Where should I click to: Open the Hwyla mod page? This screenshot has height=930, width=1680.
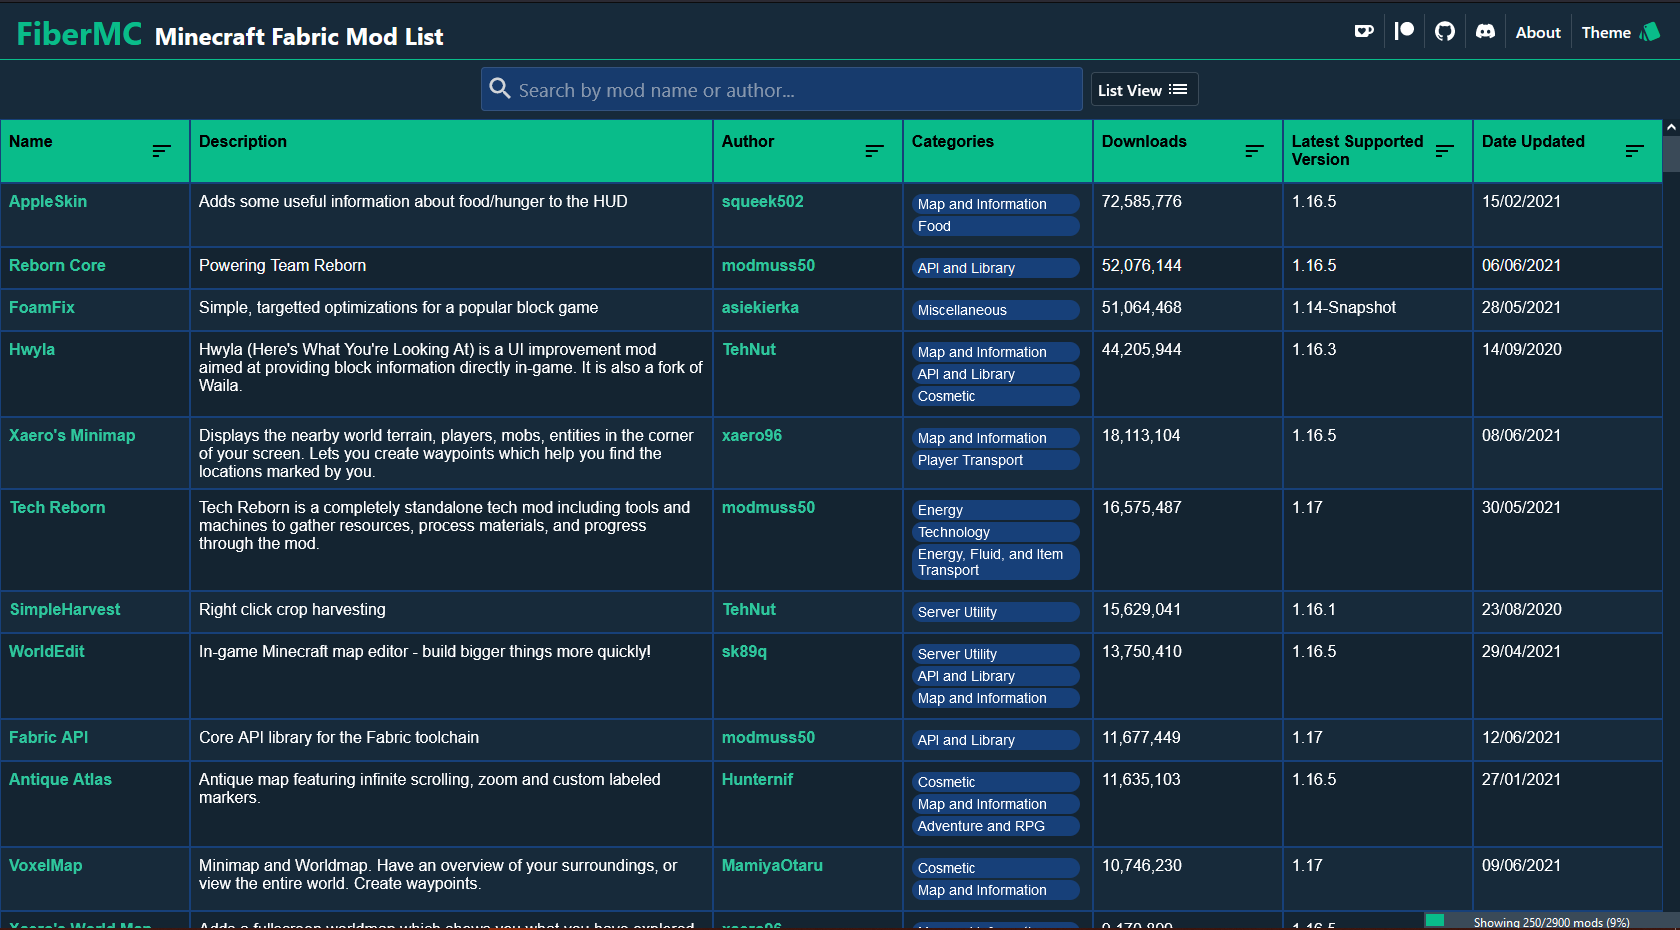pyautogui.click(x=32, y=349)
